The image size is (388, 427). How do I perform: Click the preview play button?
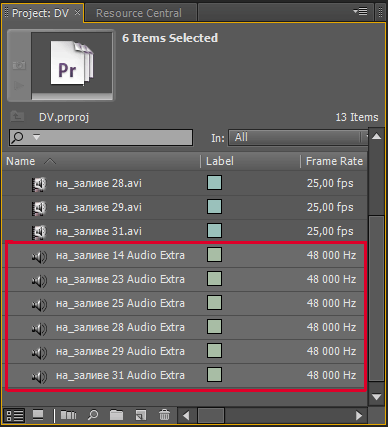(19, 86)
